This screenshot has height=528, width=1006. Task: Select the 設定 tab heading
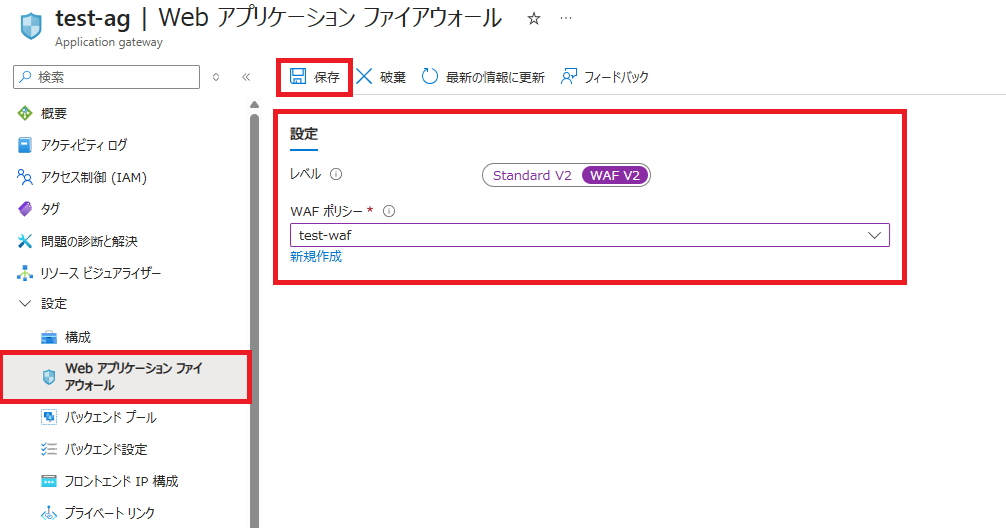pyautogui.click(x=303, y=133)
